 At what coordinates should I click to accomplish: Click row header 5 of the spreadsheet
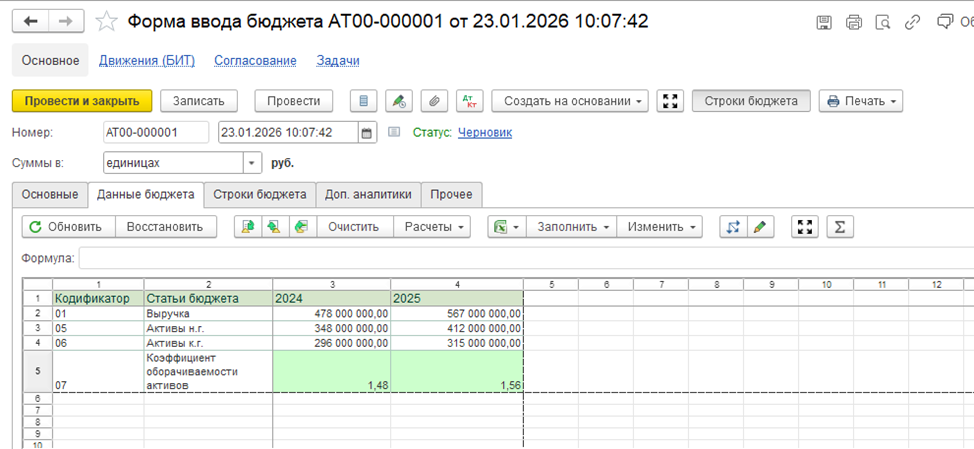(x=38, y=371)
